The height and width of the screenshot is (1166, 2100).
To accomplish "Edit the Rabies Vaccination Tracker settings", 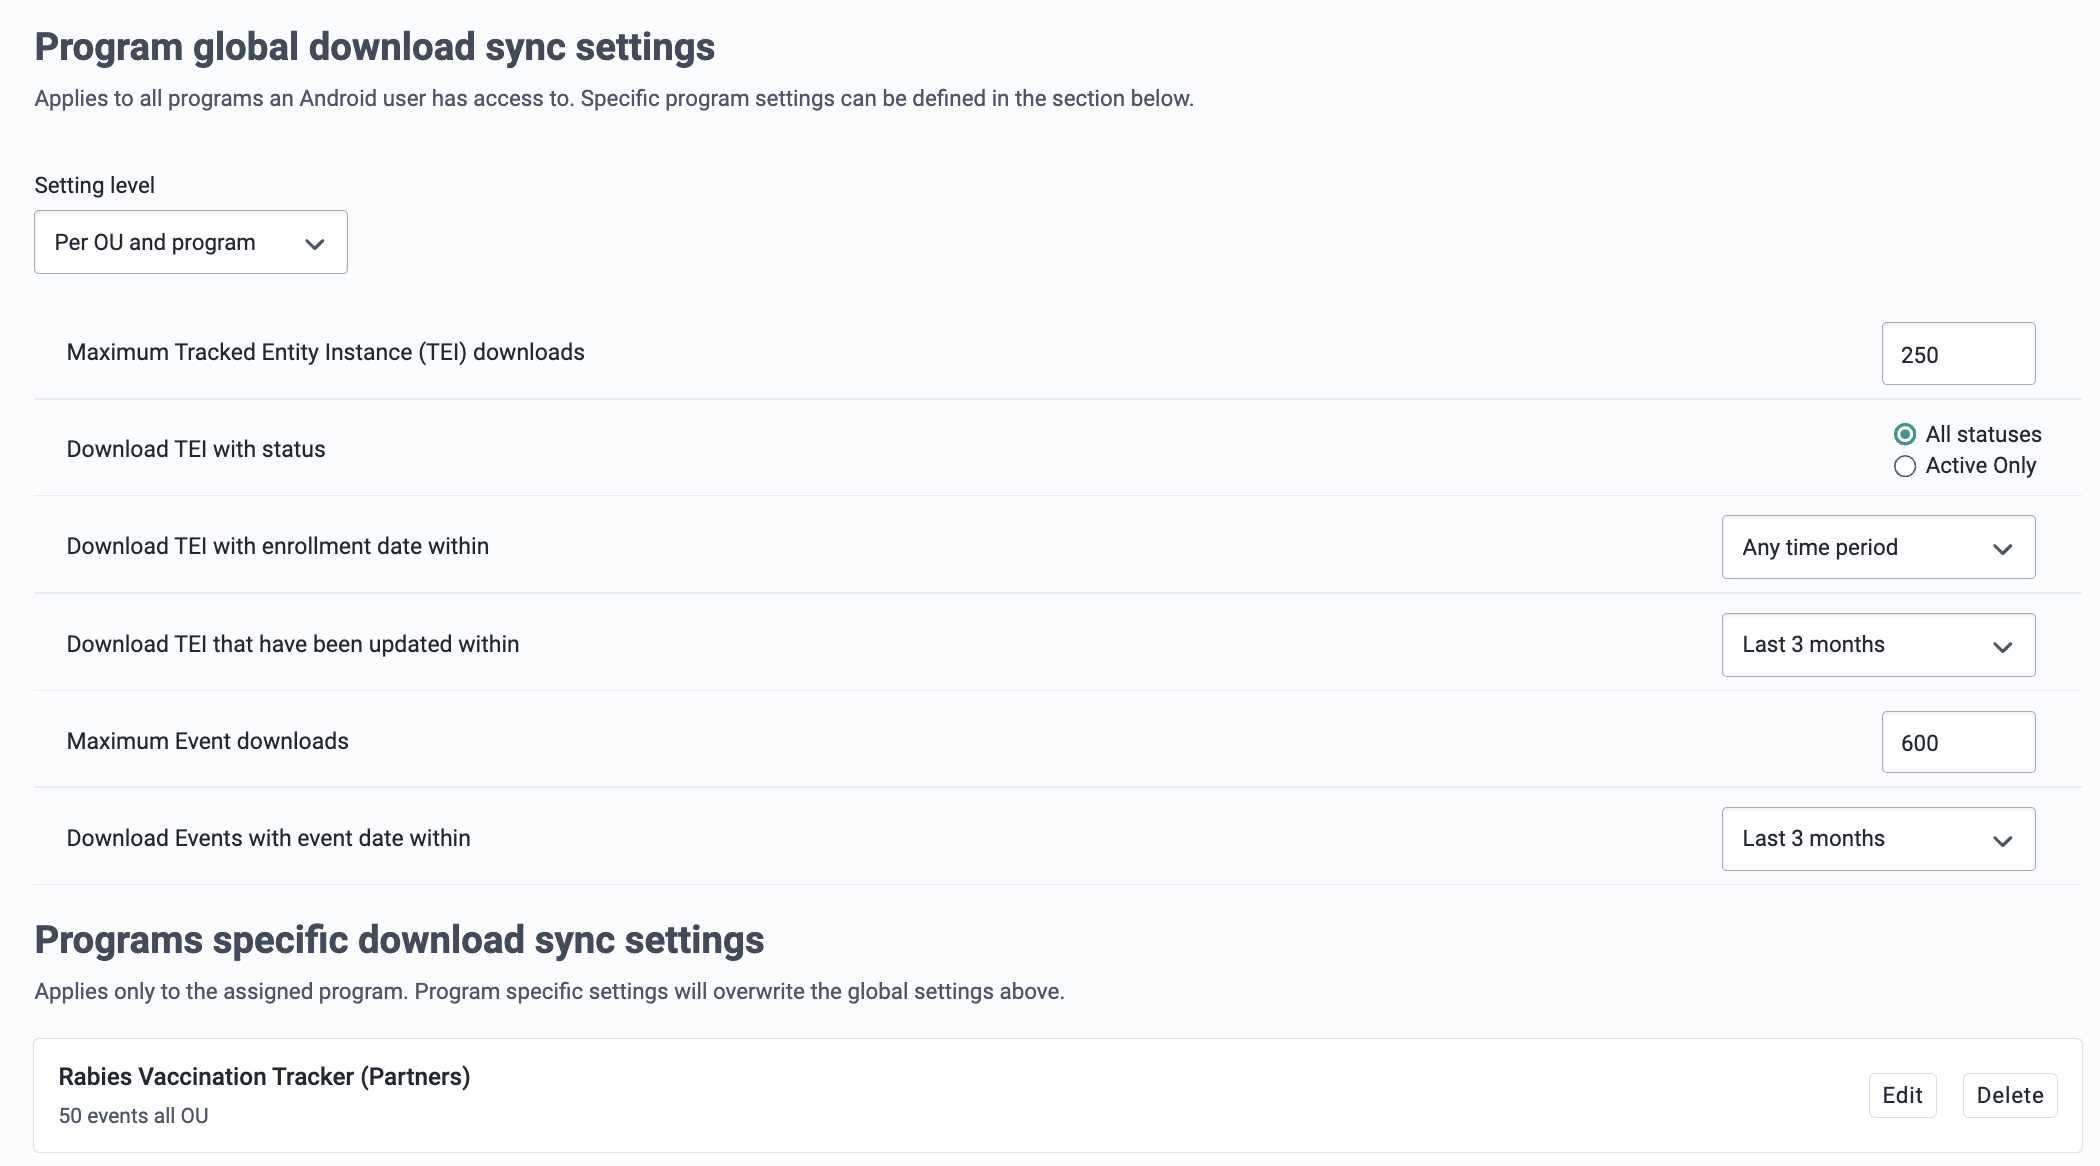I will pyautogui.click(x=1902, y=1095).
